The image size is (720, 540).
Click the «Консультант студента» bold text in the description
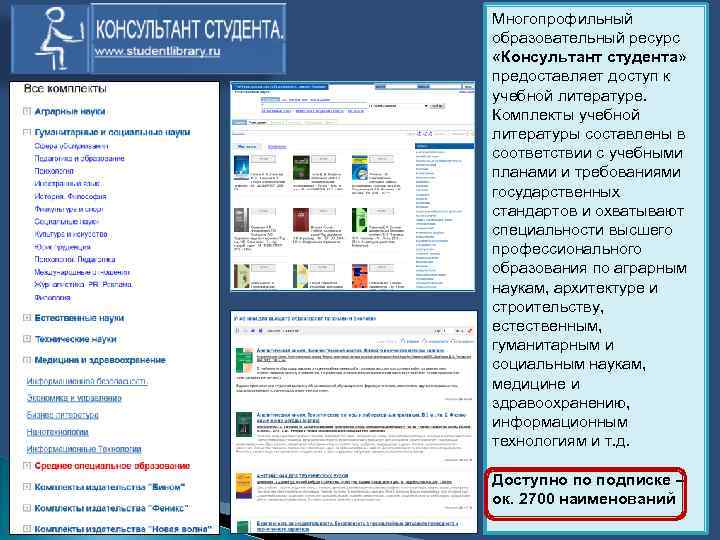point(589,57)
